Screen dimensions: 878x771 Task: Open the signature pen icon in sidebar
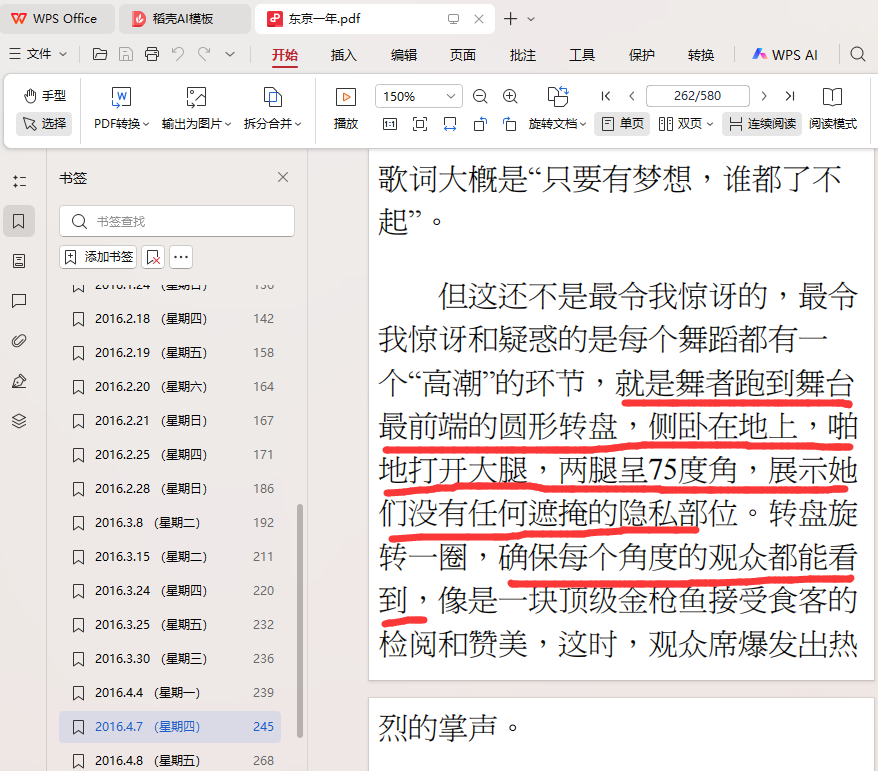point(19,381)
